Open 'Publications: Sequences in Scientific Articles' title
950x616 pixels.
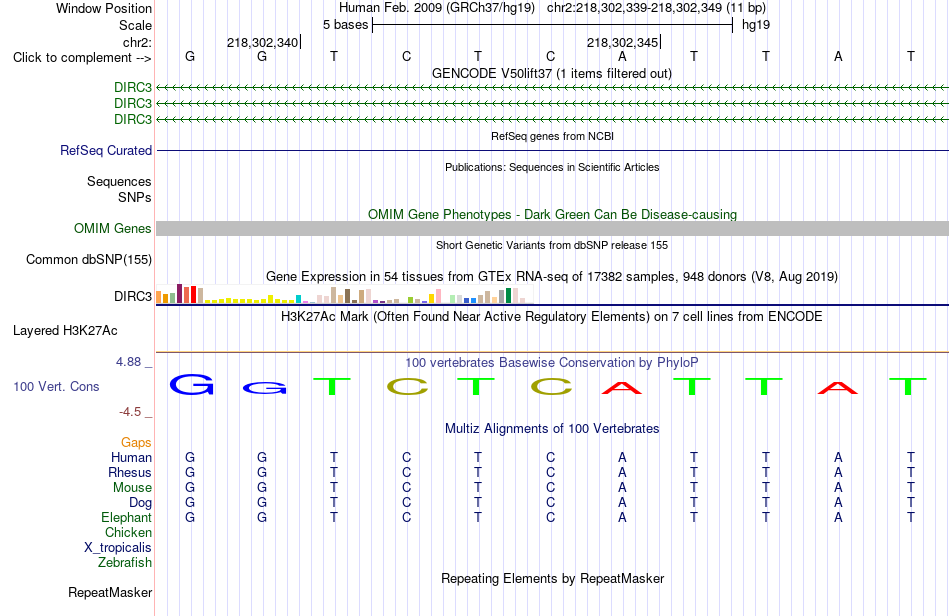click(552, 167)
